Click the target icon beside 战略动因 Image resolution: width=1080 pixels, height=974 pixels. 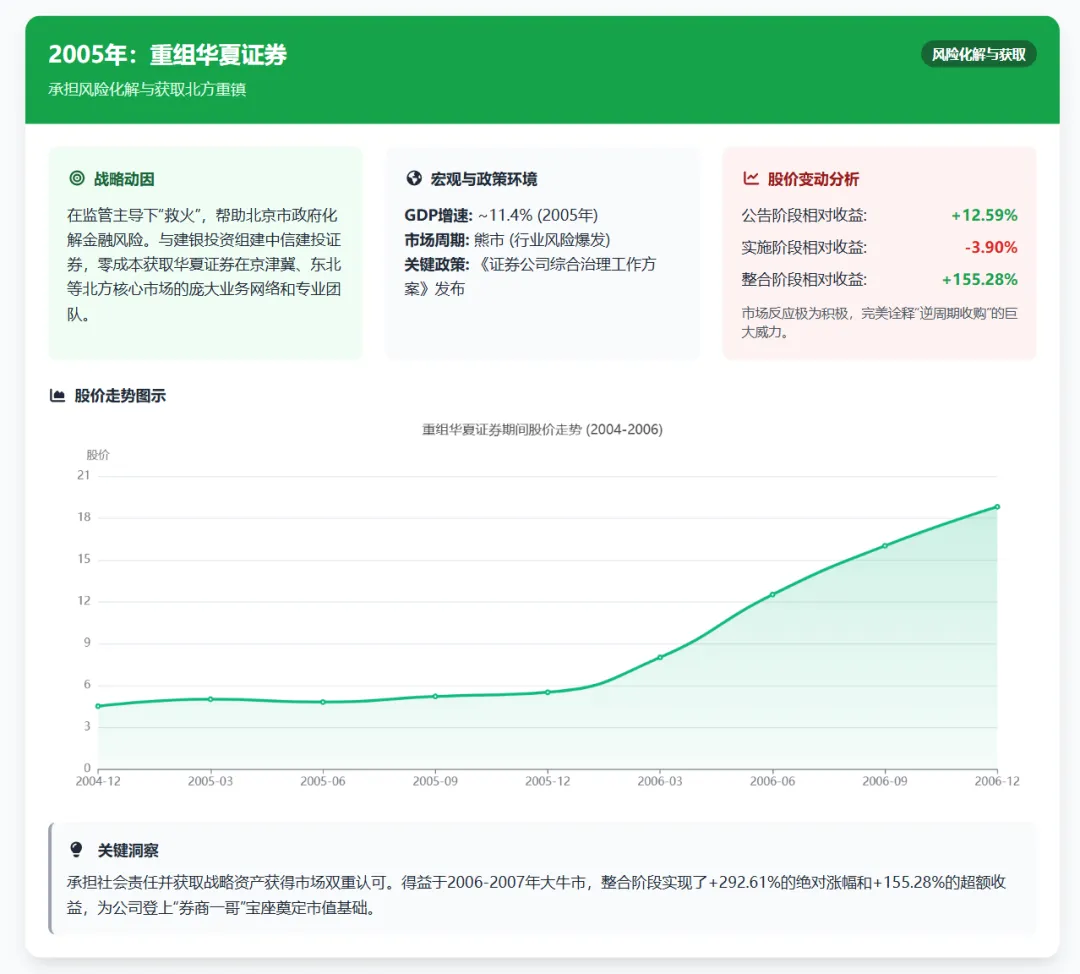coord(77,178)
